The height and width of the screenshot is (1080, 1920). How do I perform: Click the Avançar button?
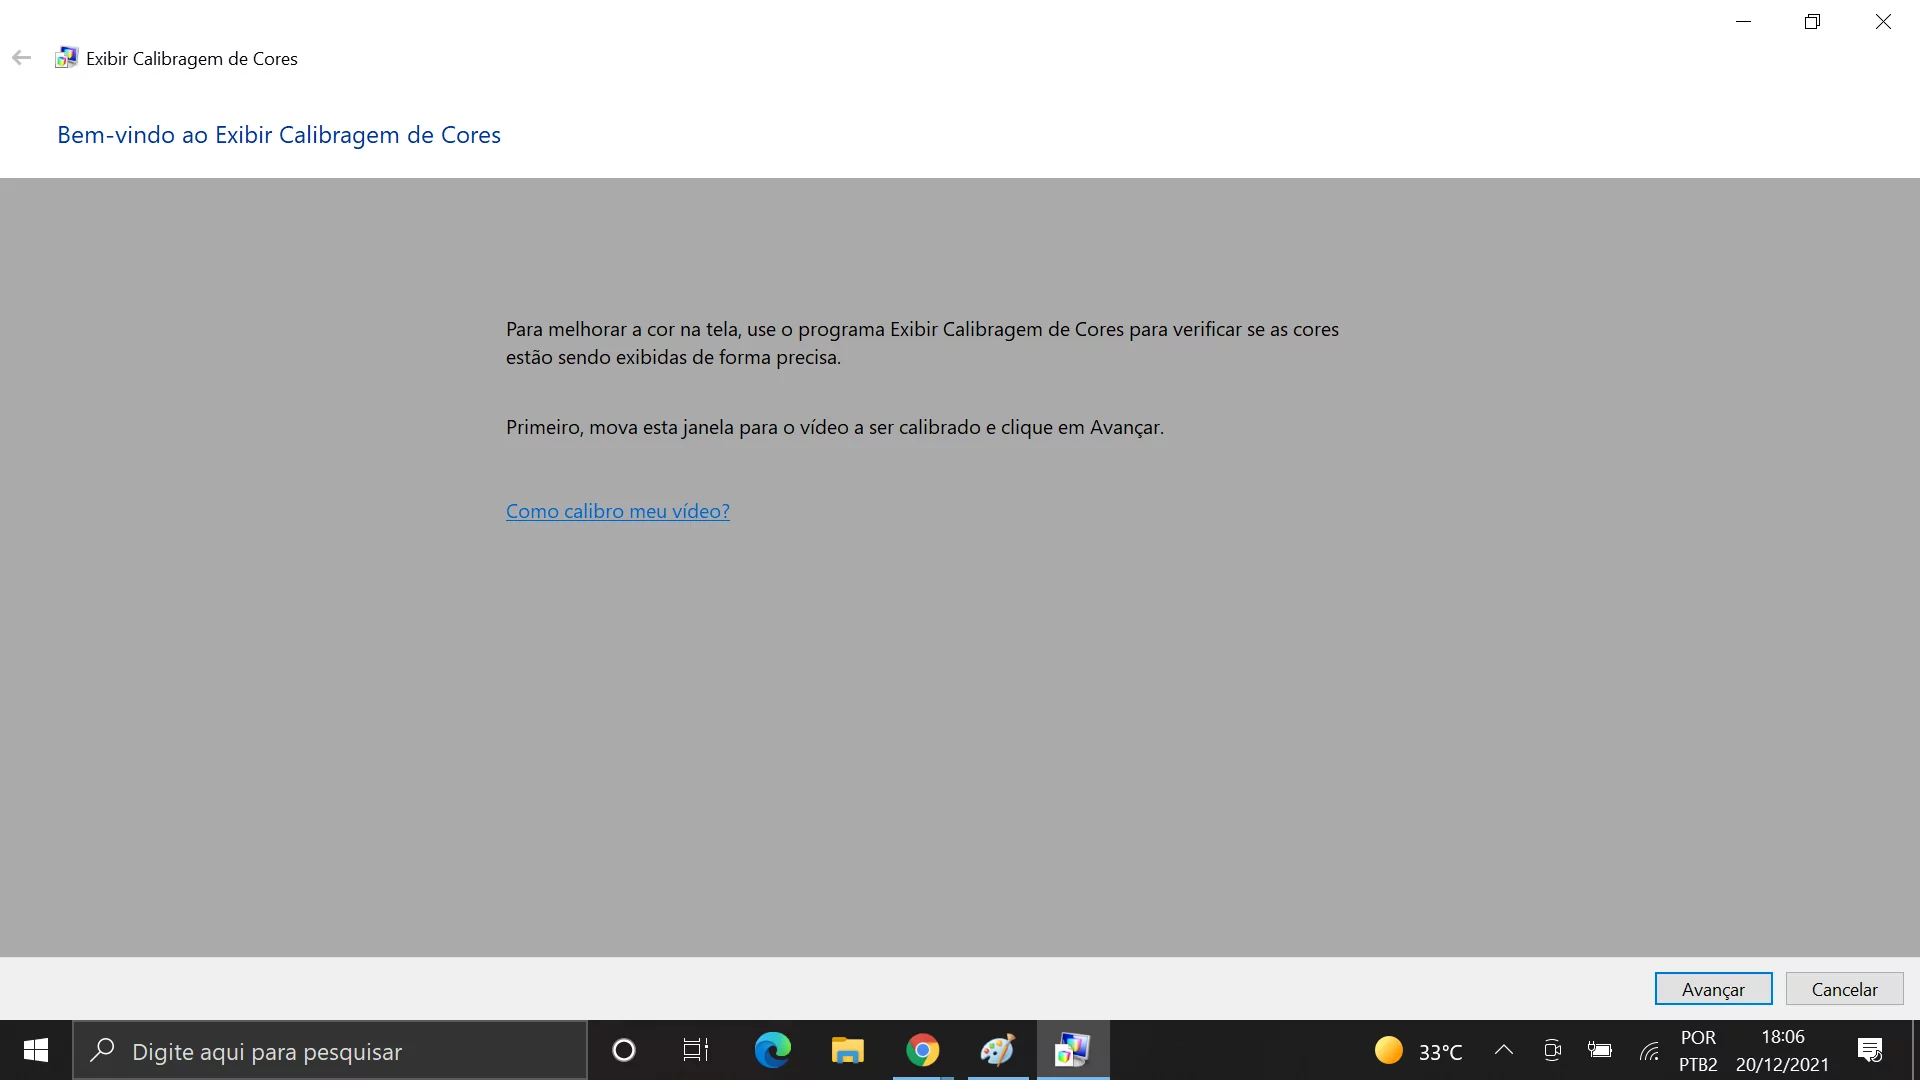[x=1713, y=989]
